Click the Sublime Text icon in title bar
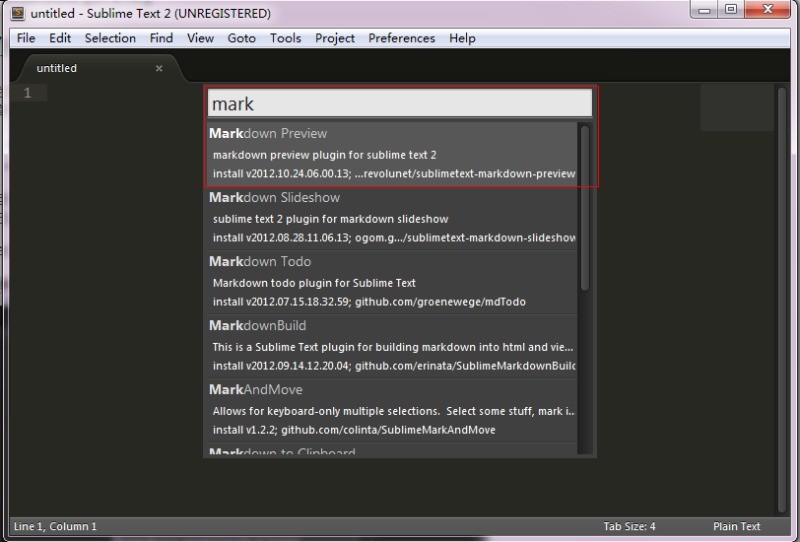Viewport: 800px width, 542px height. pos(17,14)
